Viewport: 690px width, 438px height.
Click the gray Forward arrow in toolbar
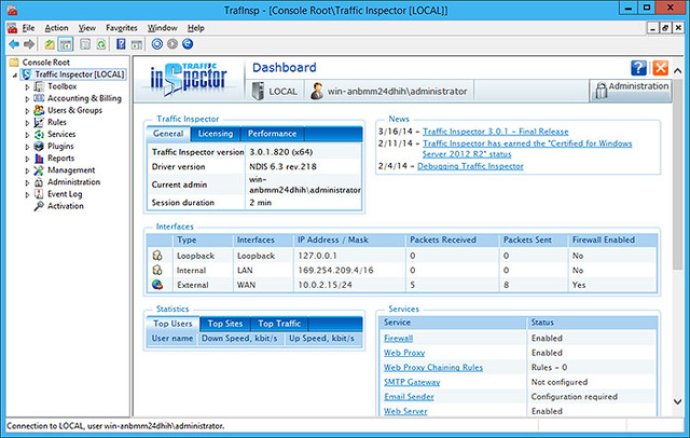(x=29, y=44)
